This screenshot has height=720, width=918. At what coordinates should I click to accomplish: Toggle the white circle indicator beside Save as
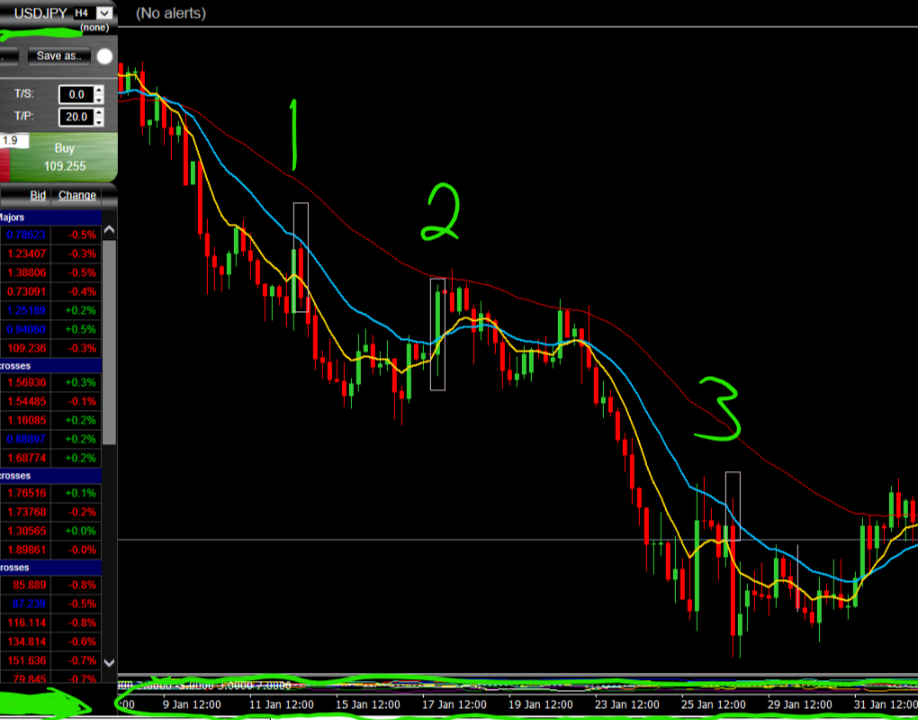(x=105, y=56)
